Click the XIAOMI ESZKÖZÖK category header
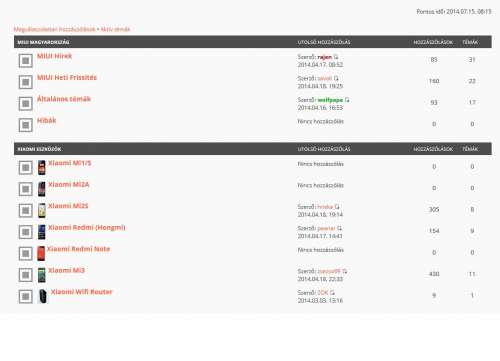Screen dimensions: 500x361 (39, 149)
